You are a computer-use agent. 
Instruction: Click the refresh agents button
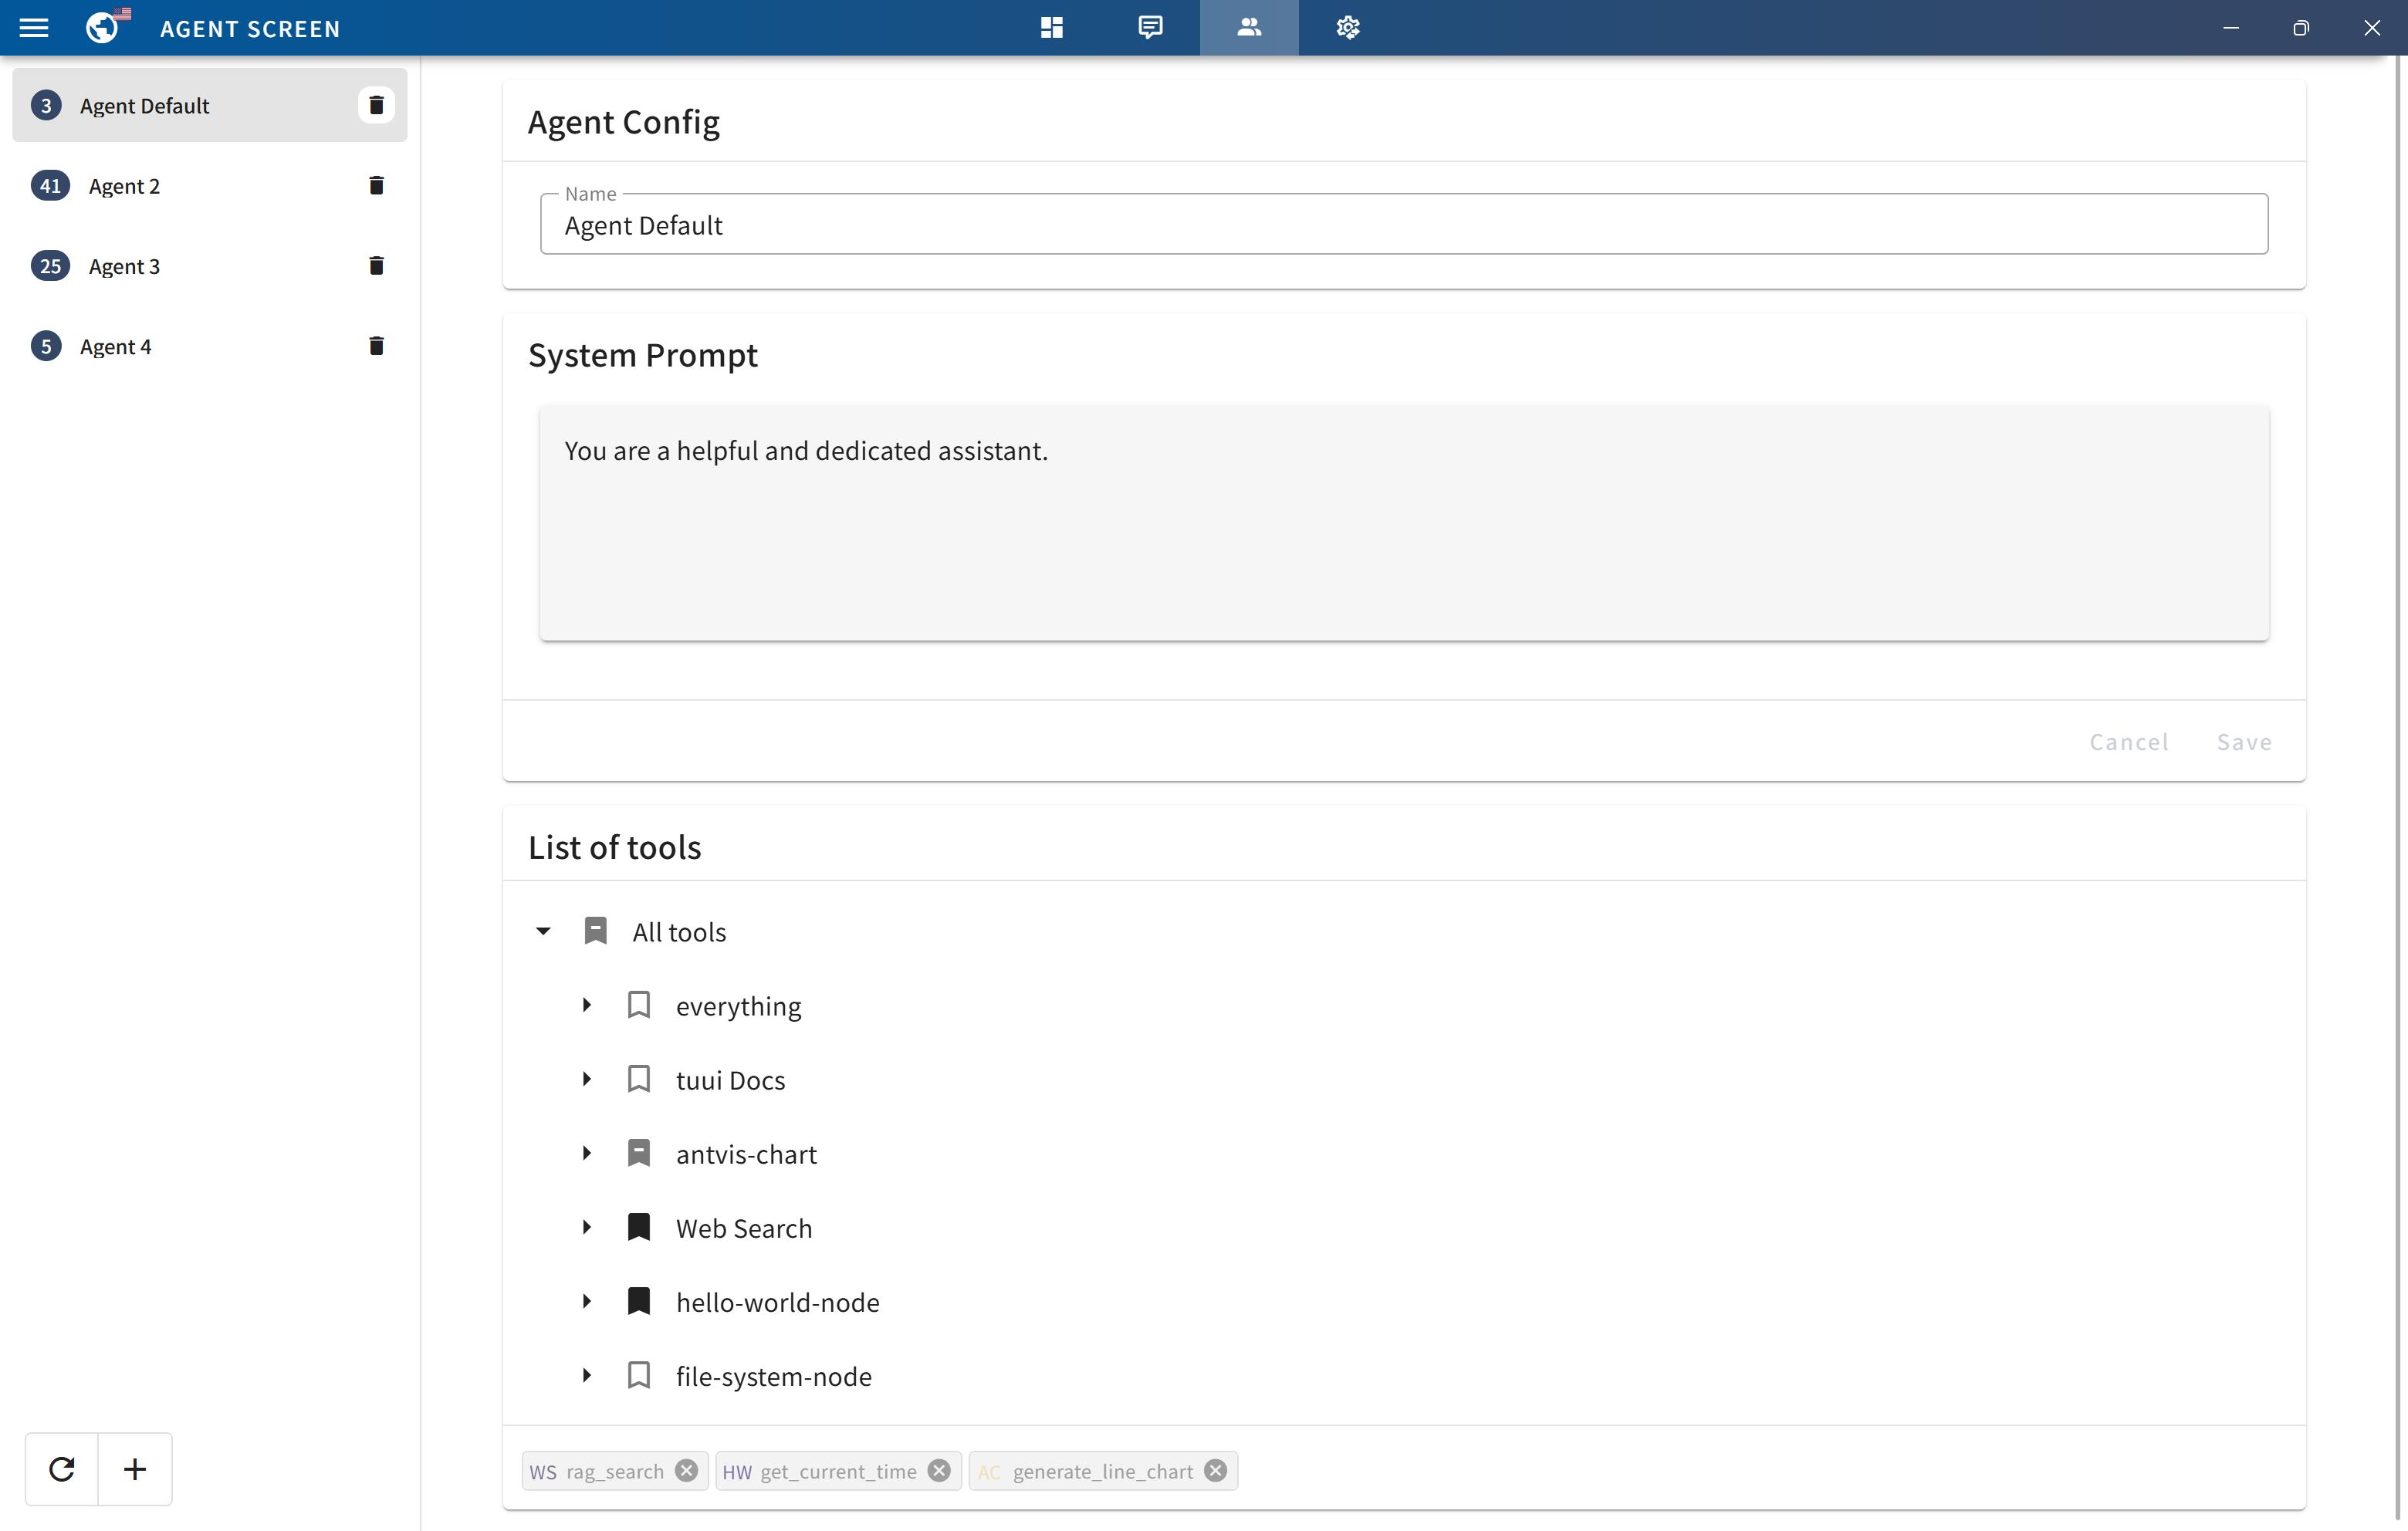click(62, 1468)
